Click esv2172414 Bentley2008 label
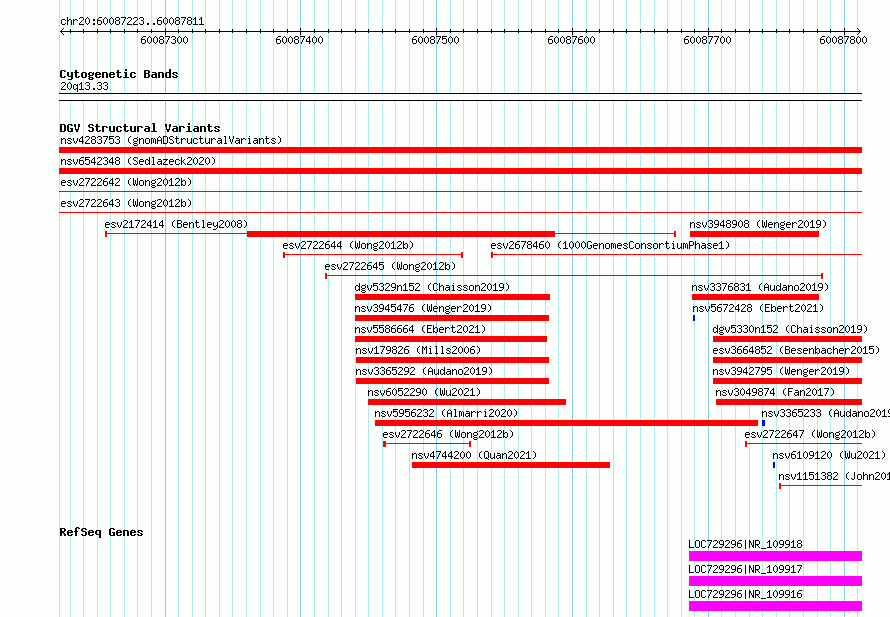This screenshot has width=890, height=617. click(x=176, y=224)
